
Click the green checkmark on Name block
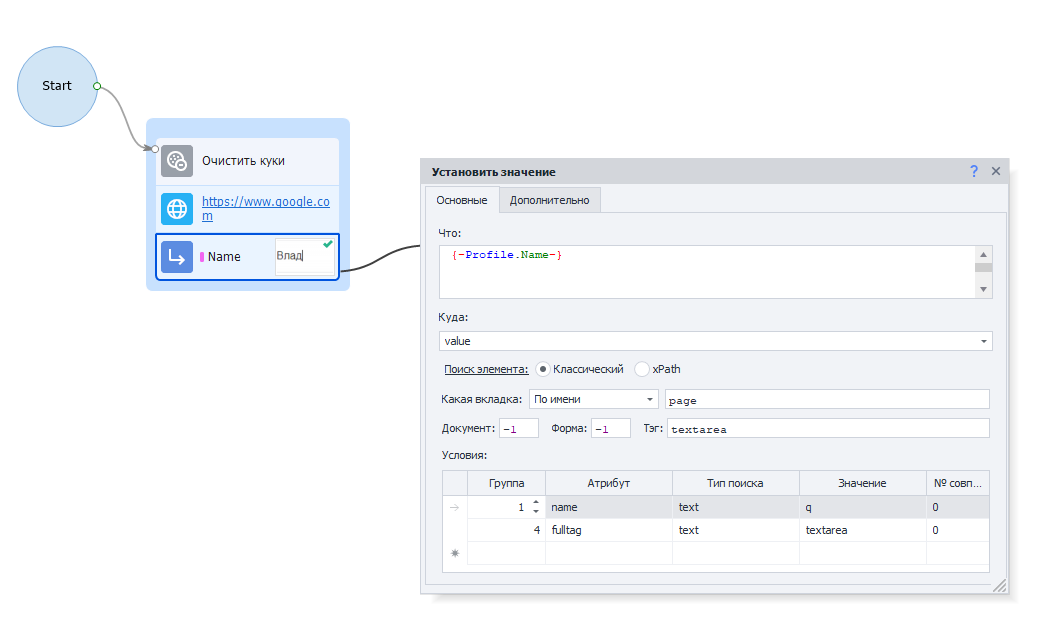tap(327, 245)
